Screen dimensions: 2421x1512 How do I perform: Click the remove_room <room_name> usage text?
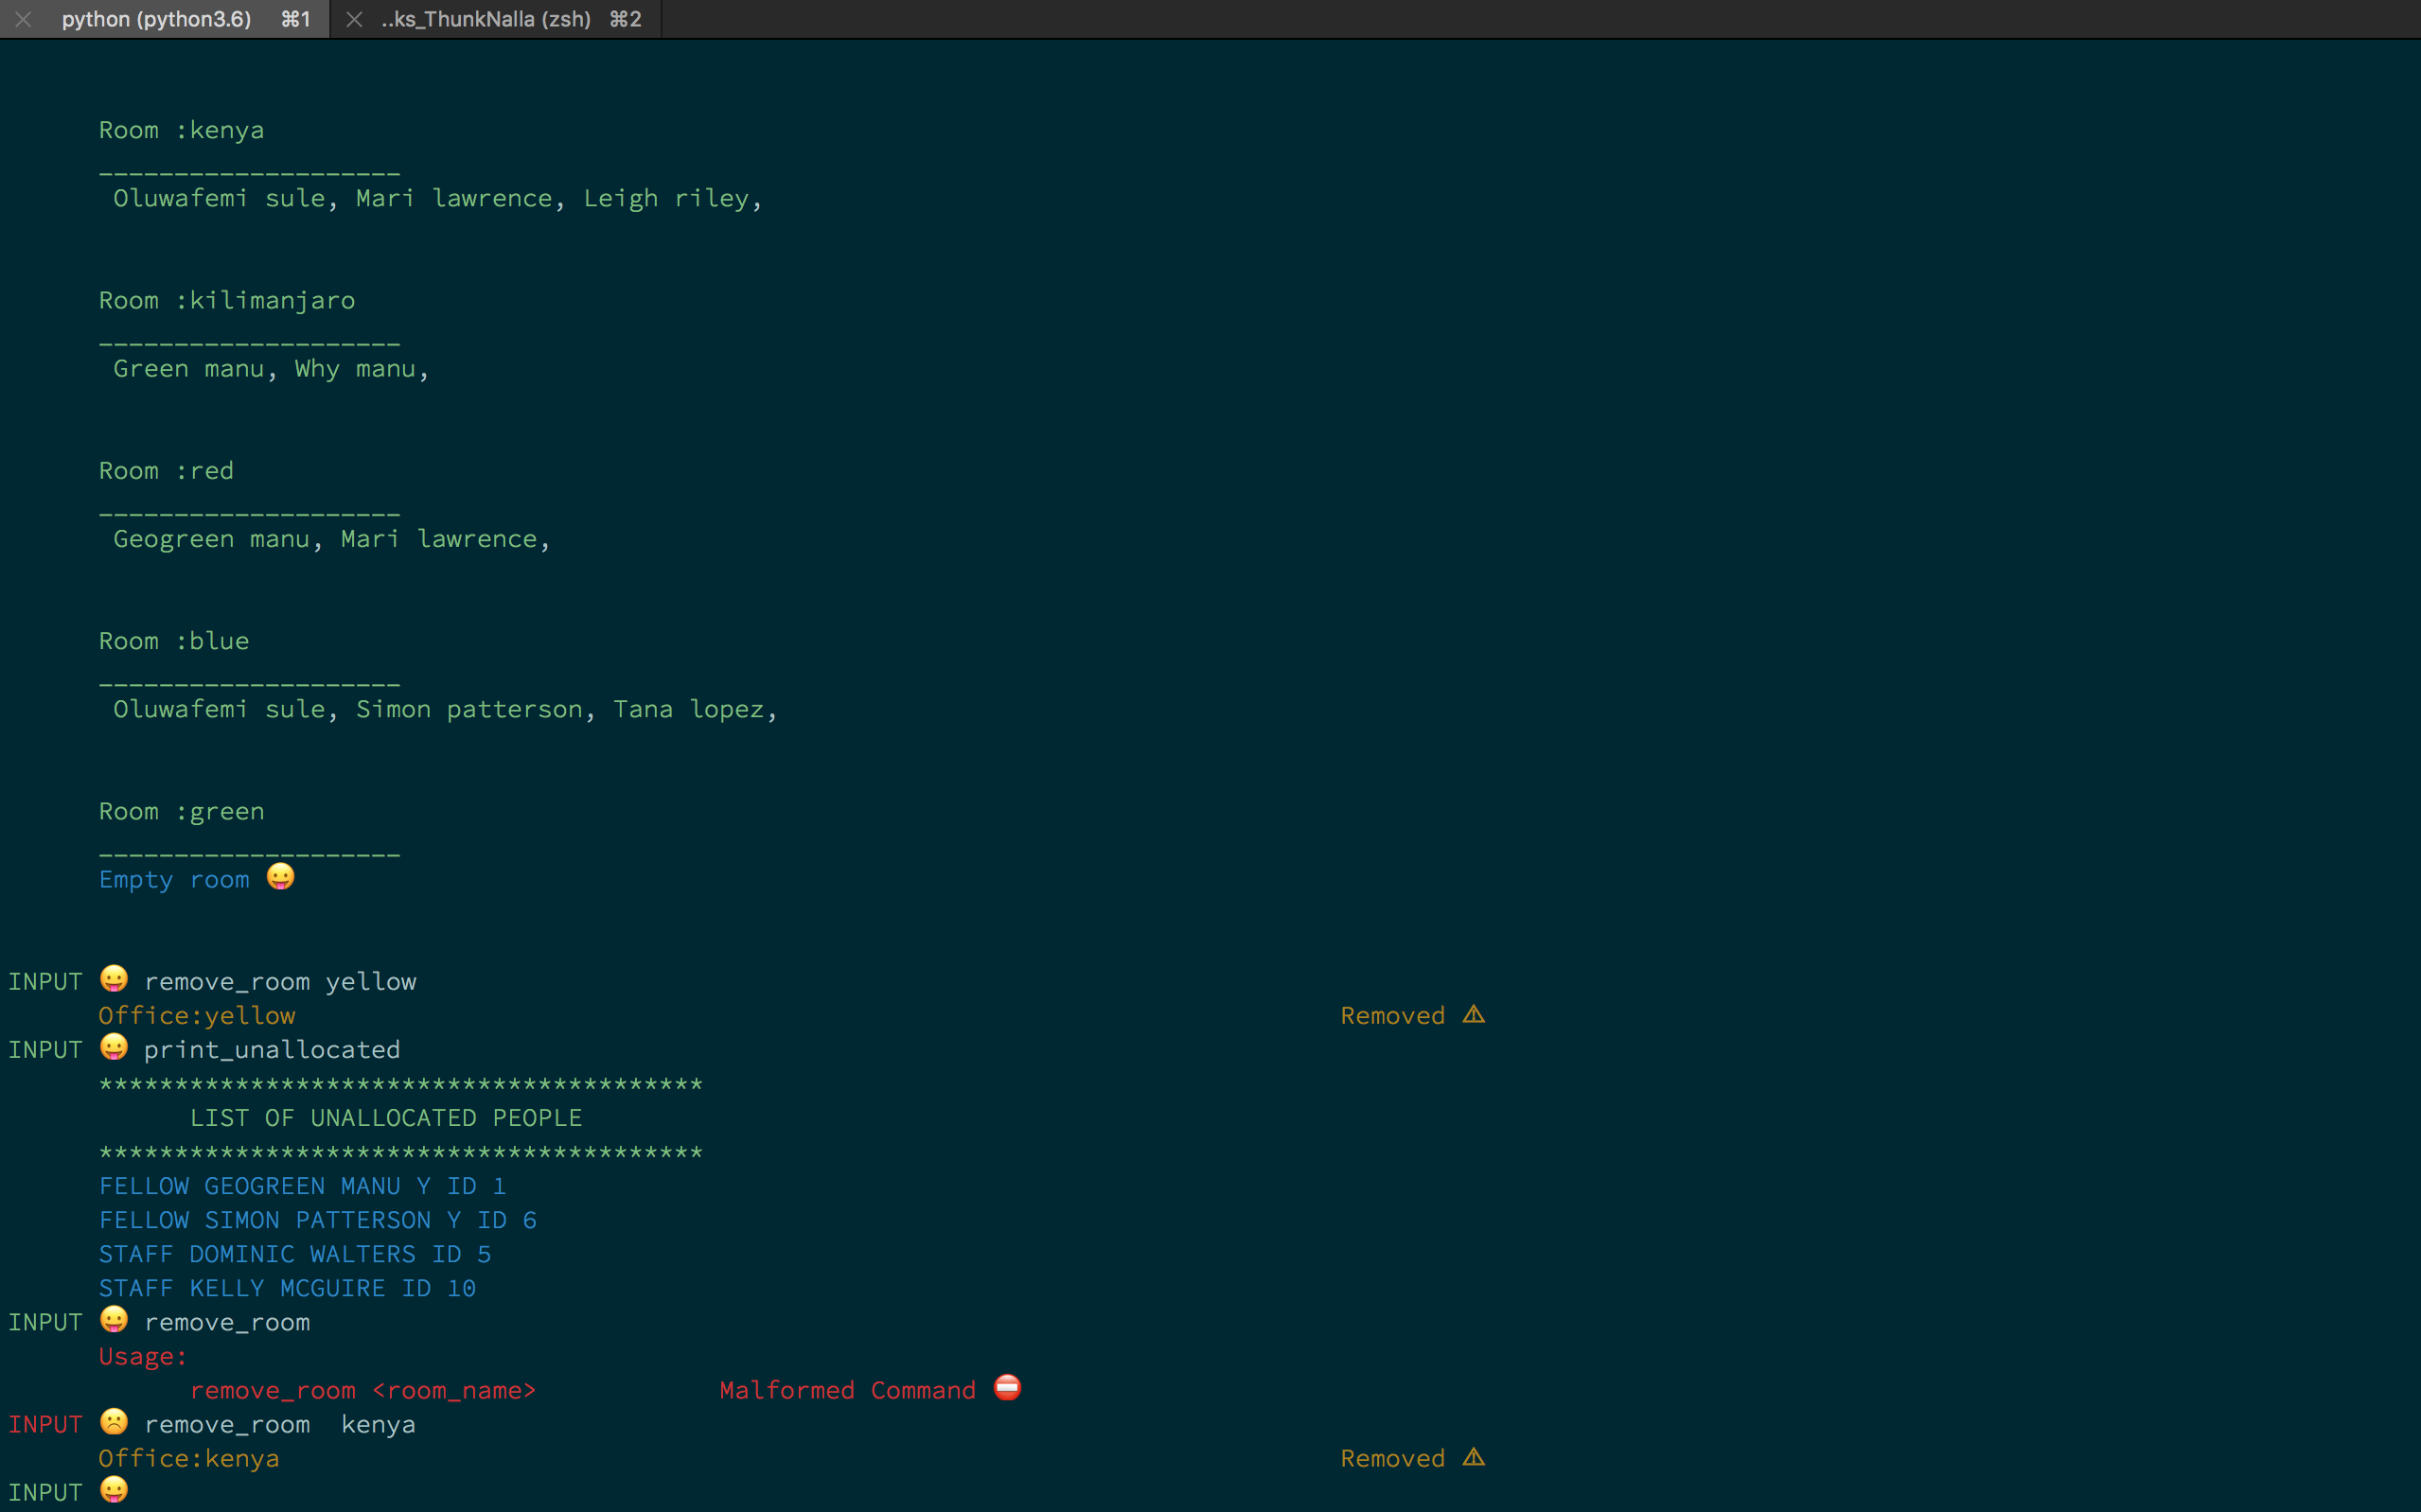363,1390
